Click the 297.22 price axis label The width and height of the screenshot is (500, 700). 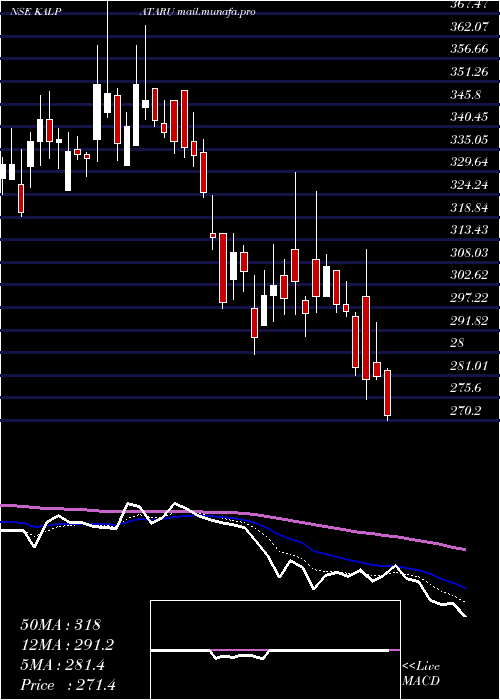(469, 297)
